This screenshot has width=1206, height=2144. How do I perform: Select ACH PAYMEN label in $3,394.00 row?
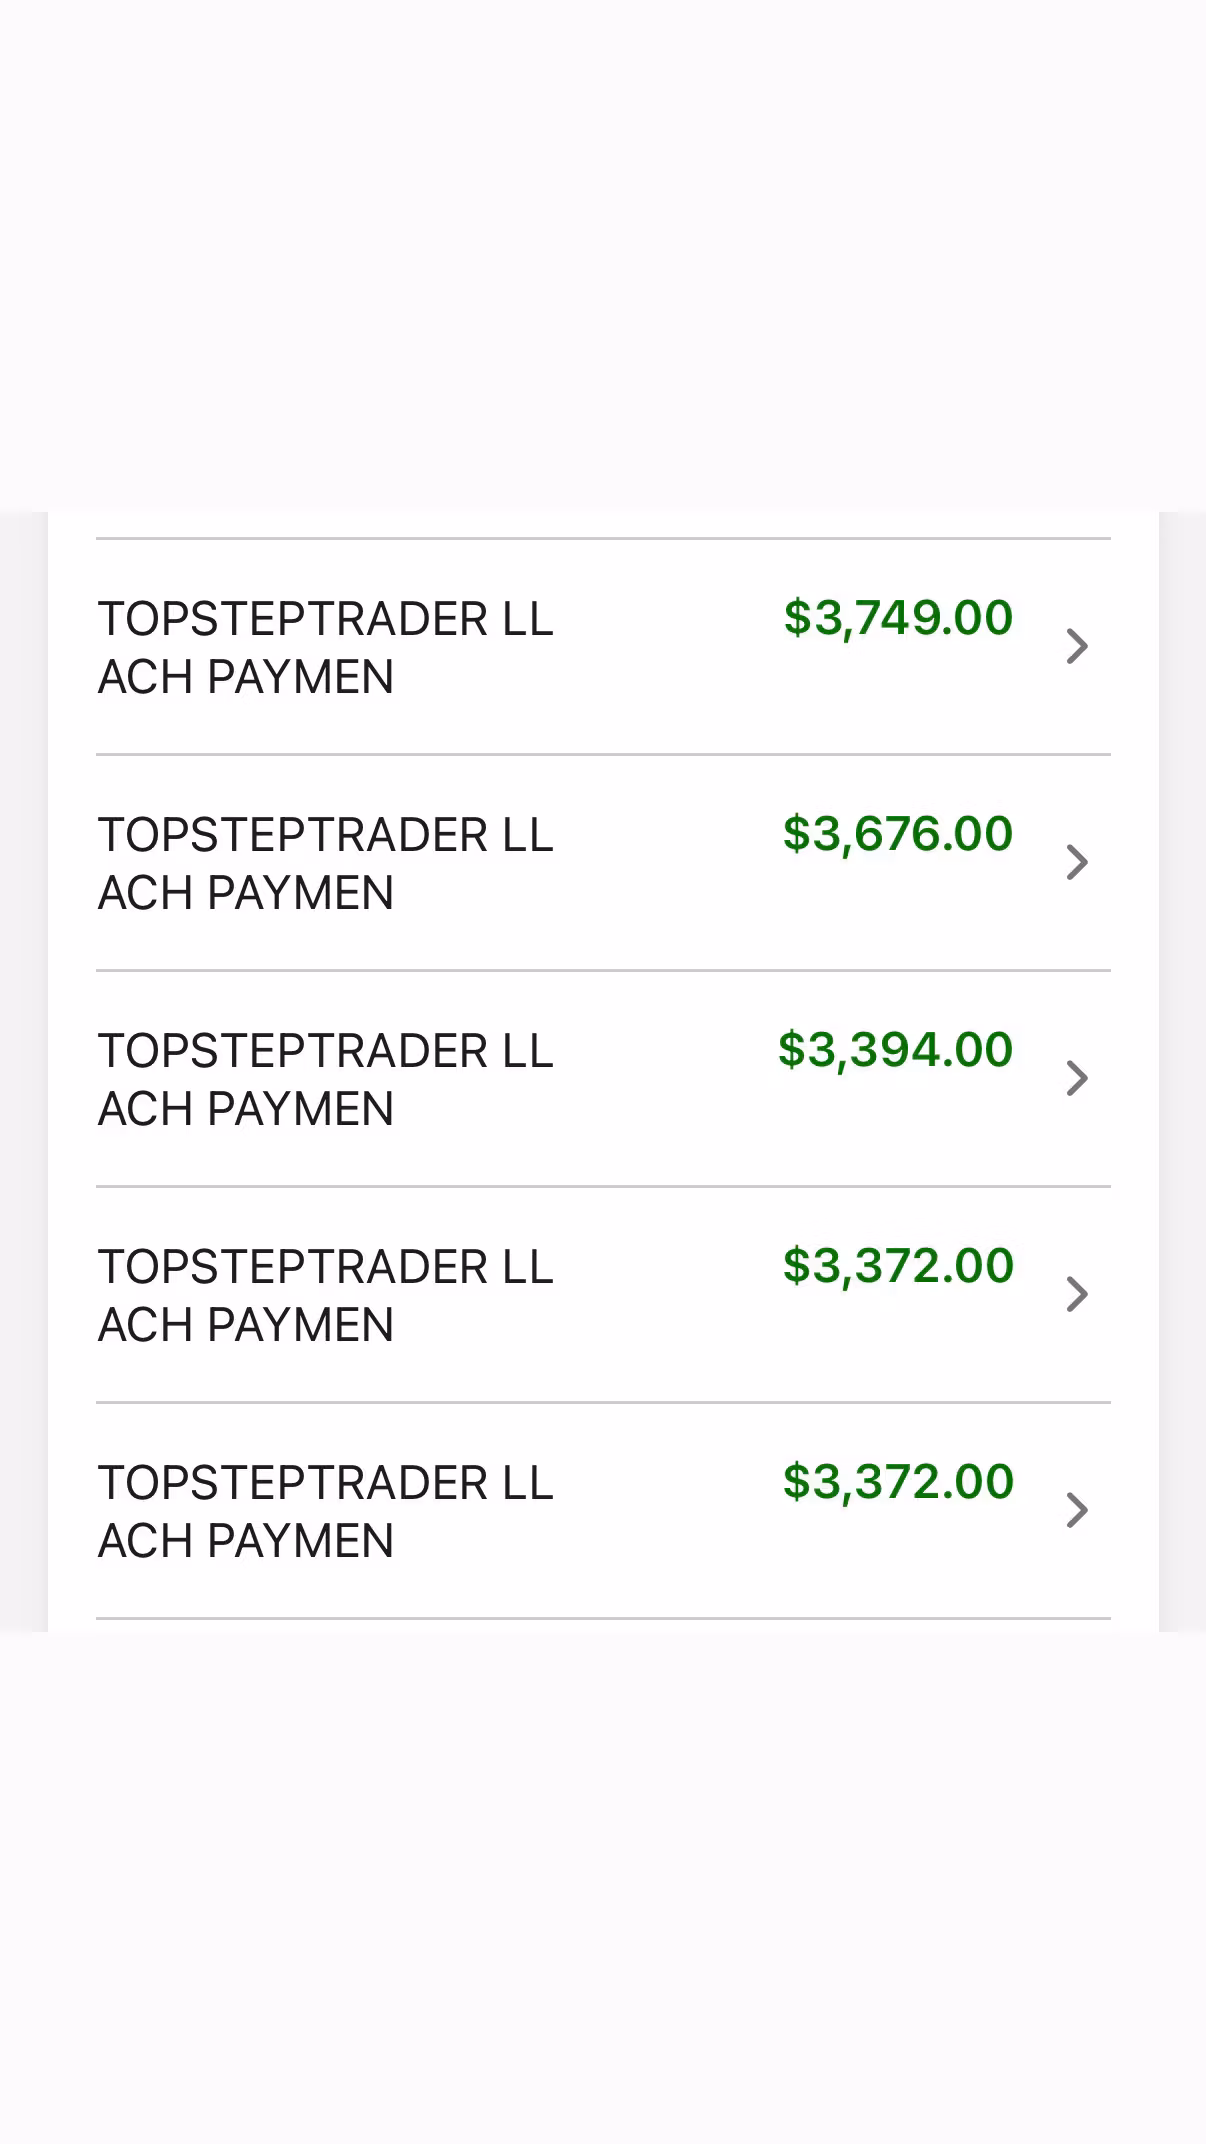coord(246,1109)
